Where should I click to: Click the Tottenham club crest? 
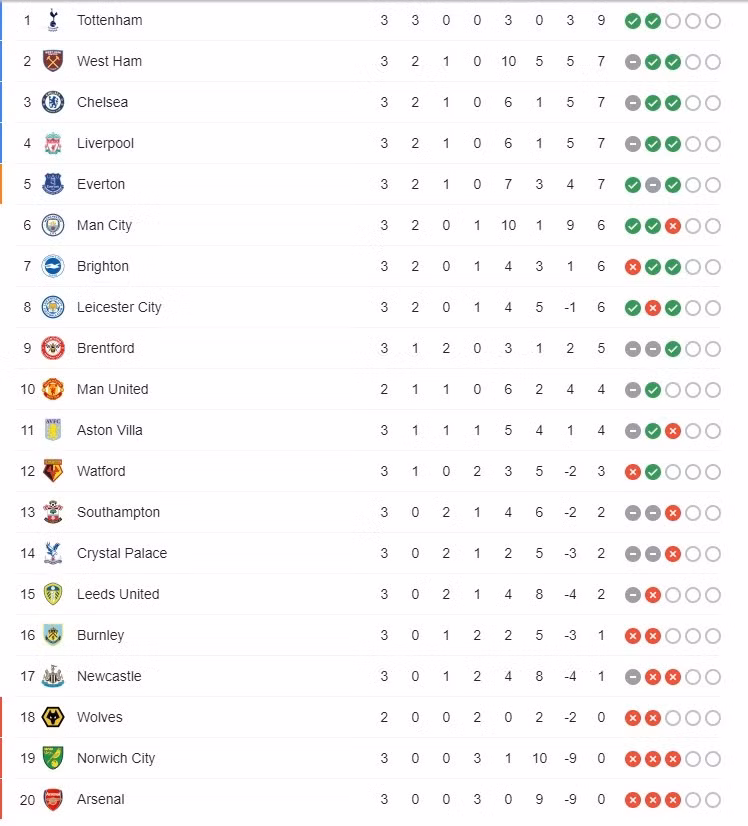coord(52,20)
